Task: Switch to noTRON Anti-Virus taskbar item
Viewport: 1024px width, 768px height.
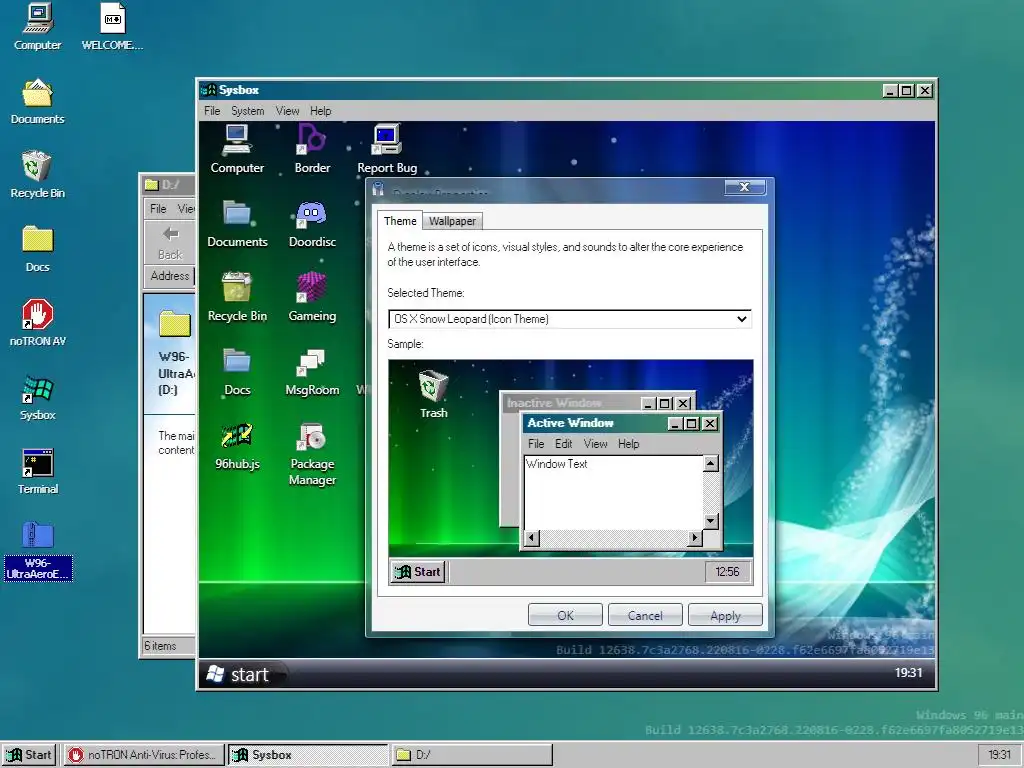Action: click(x=143, y=755)
